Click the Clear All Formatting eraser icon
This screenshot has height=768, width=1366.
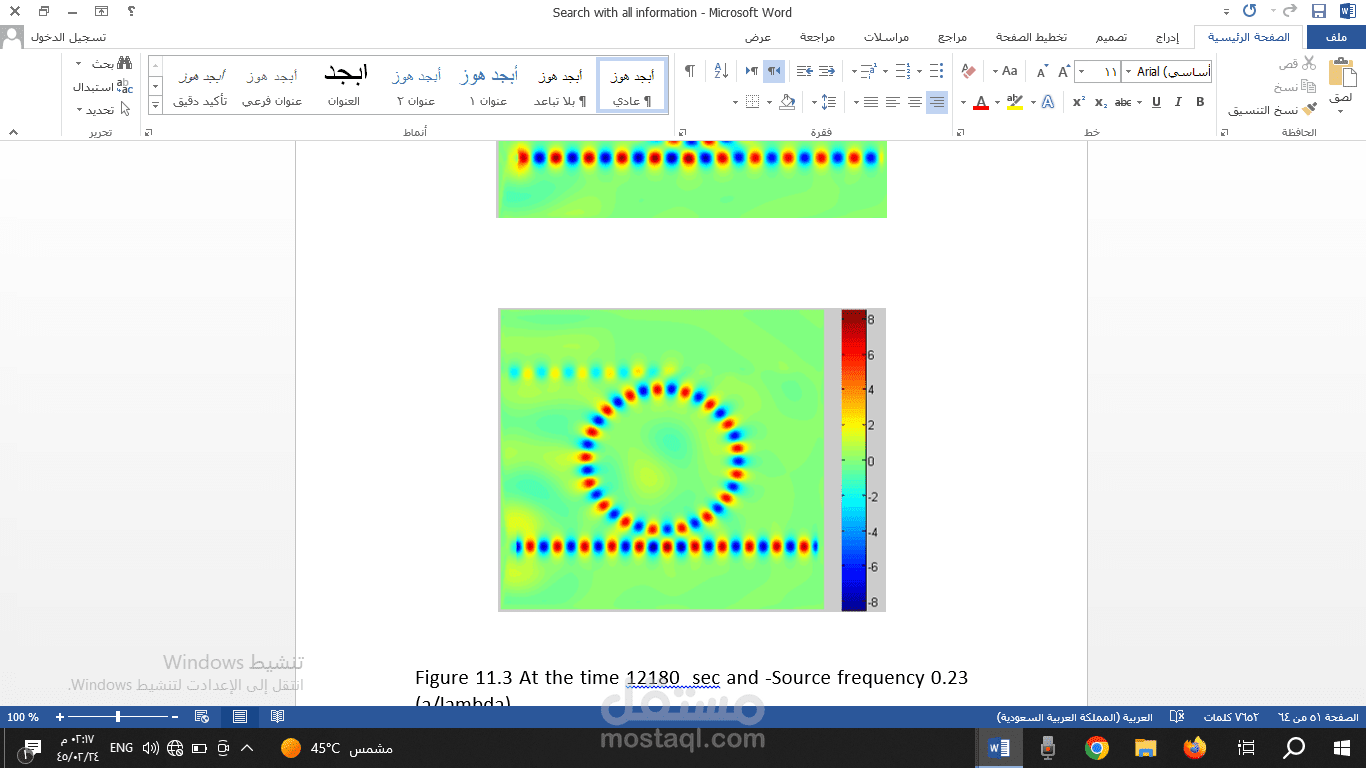click(968, 71)
